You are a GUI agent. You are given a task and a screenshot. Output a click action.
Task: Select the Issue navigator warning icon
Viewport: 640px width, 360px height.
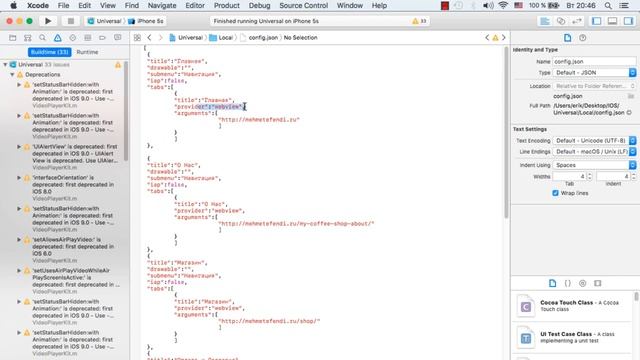point(58,38)
